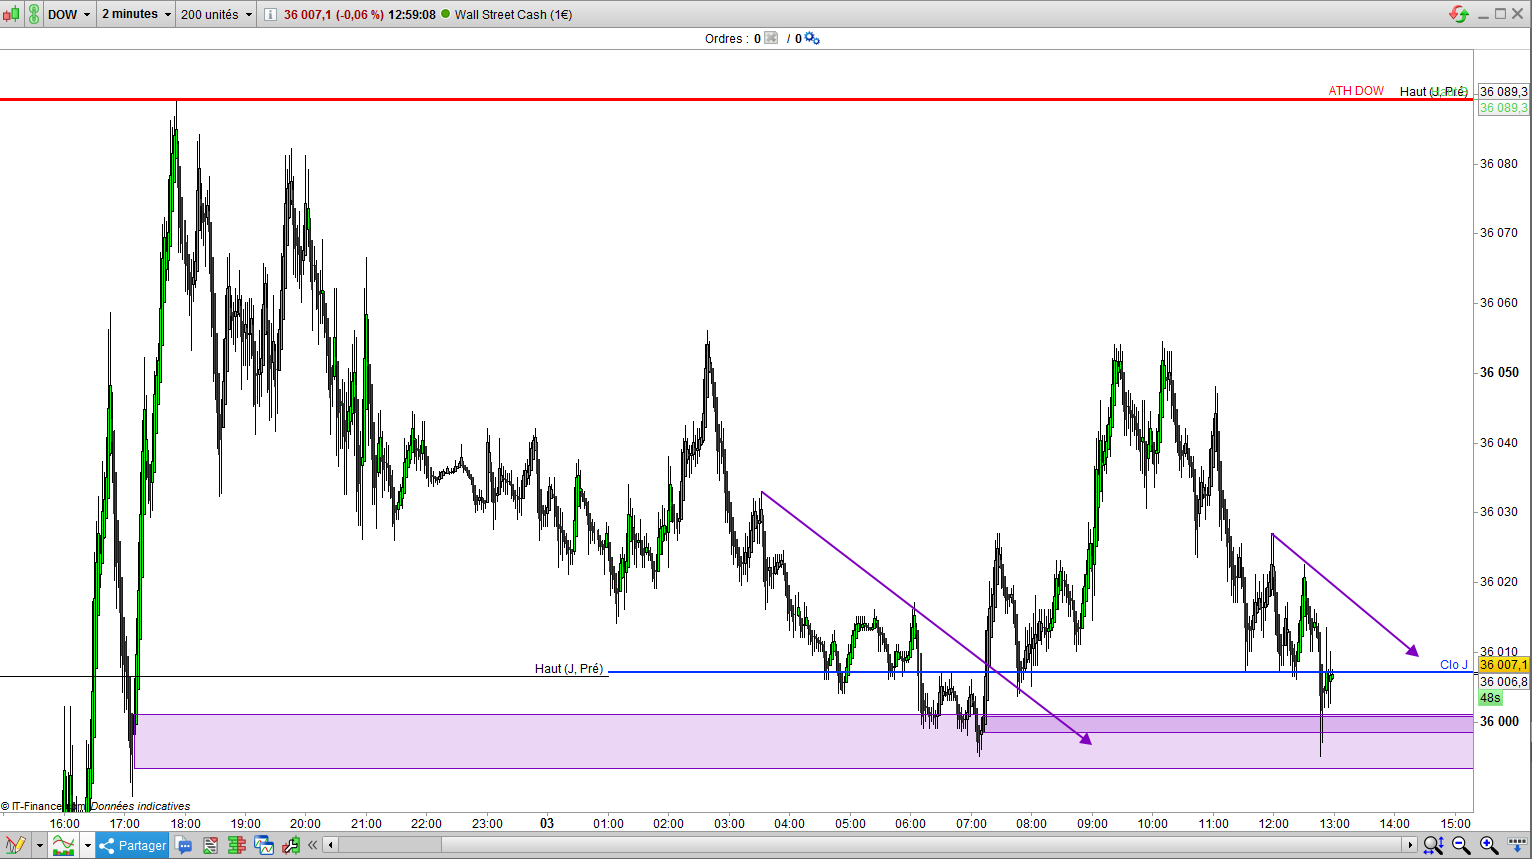Click the scrollbar right arrow
The image size is (1532, 859).
[1410, 845]
